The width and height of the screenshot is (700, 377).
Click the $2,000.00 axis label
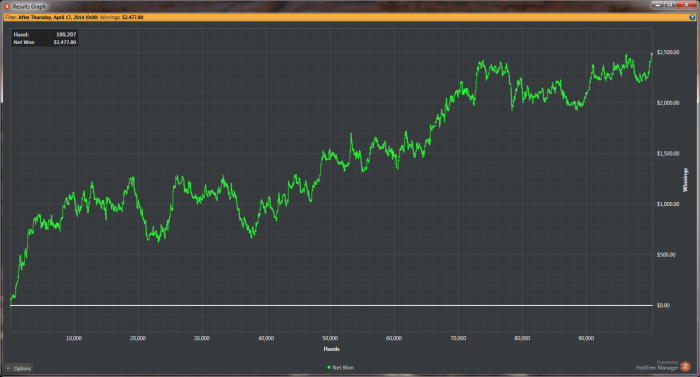click(668, 103)
